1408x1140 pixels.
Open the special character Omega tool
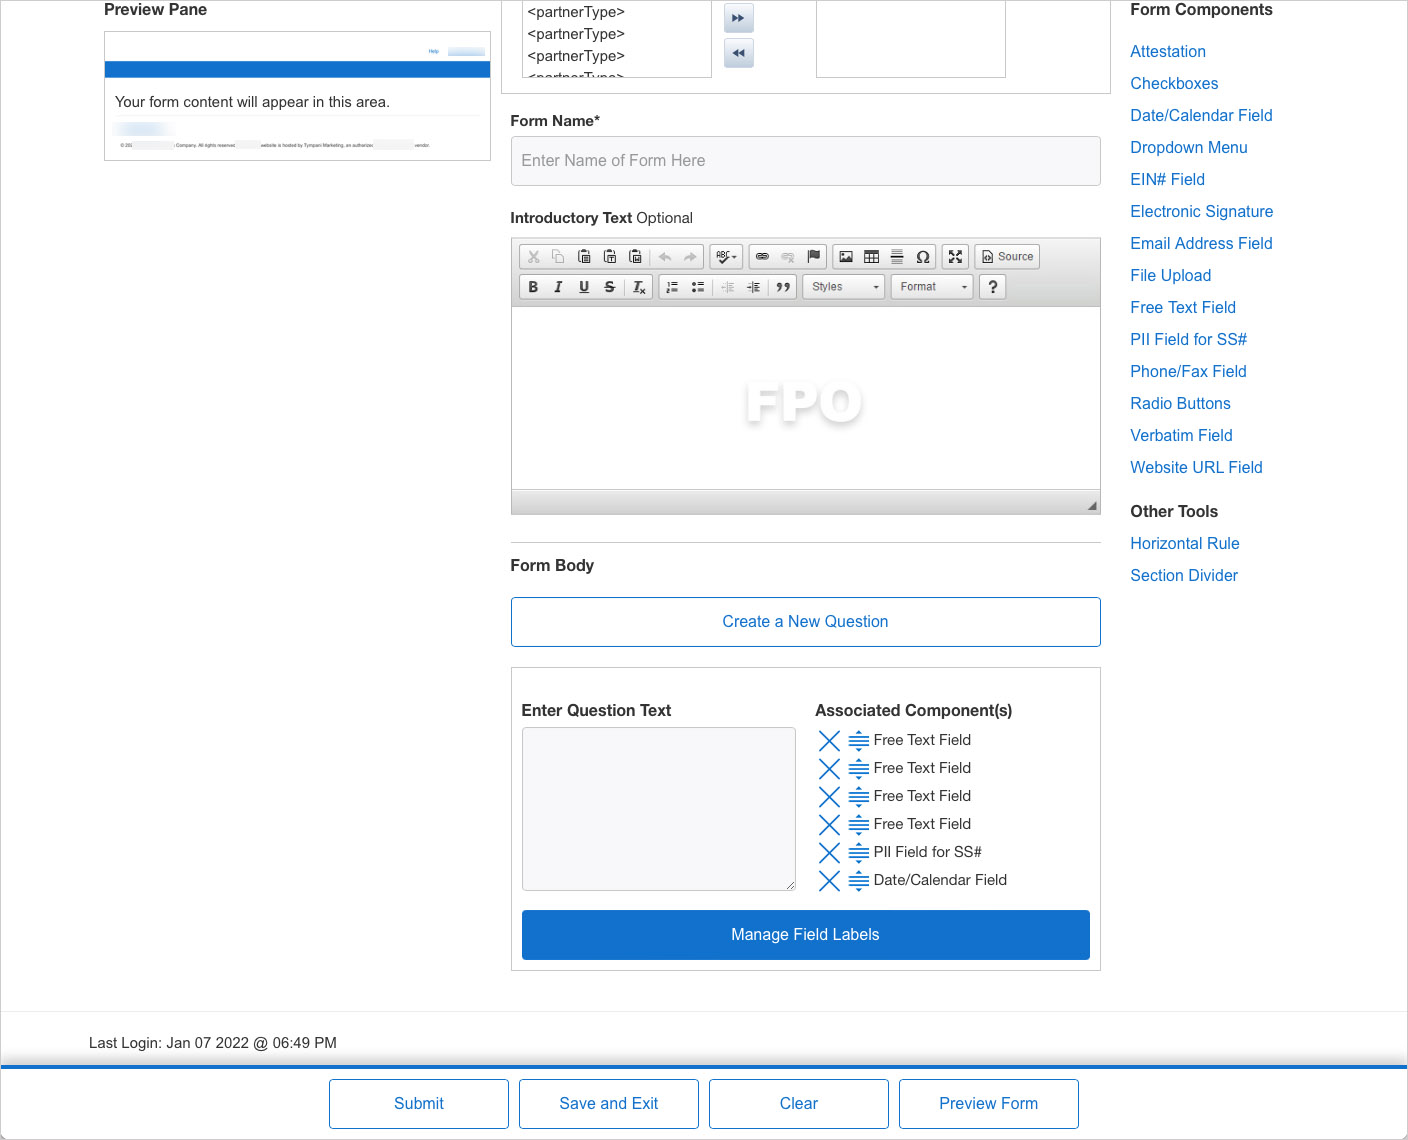(922, 257)
